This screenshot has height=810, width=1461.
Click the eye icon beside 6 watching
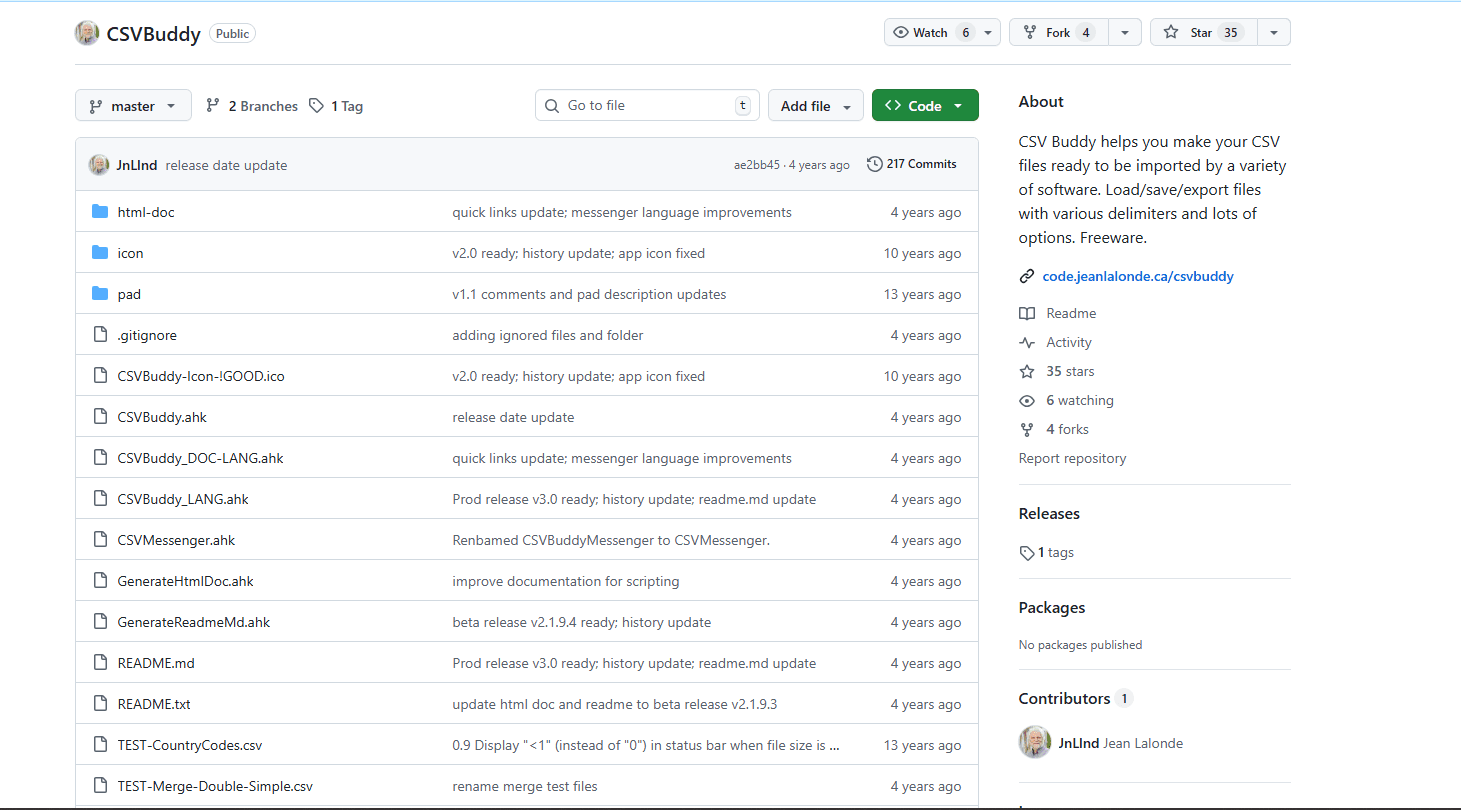[1027, 400]
